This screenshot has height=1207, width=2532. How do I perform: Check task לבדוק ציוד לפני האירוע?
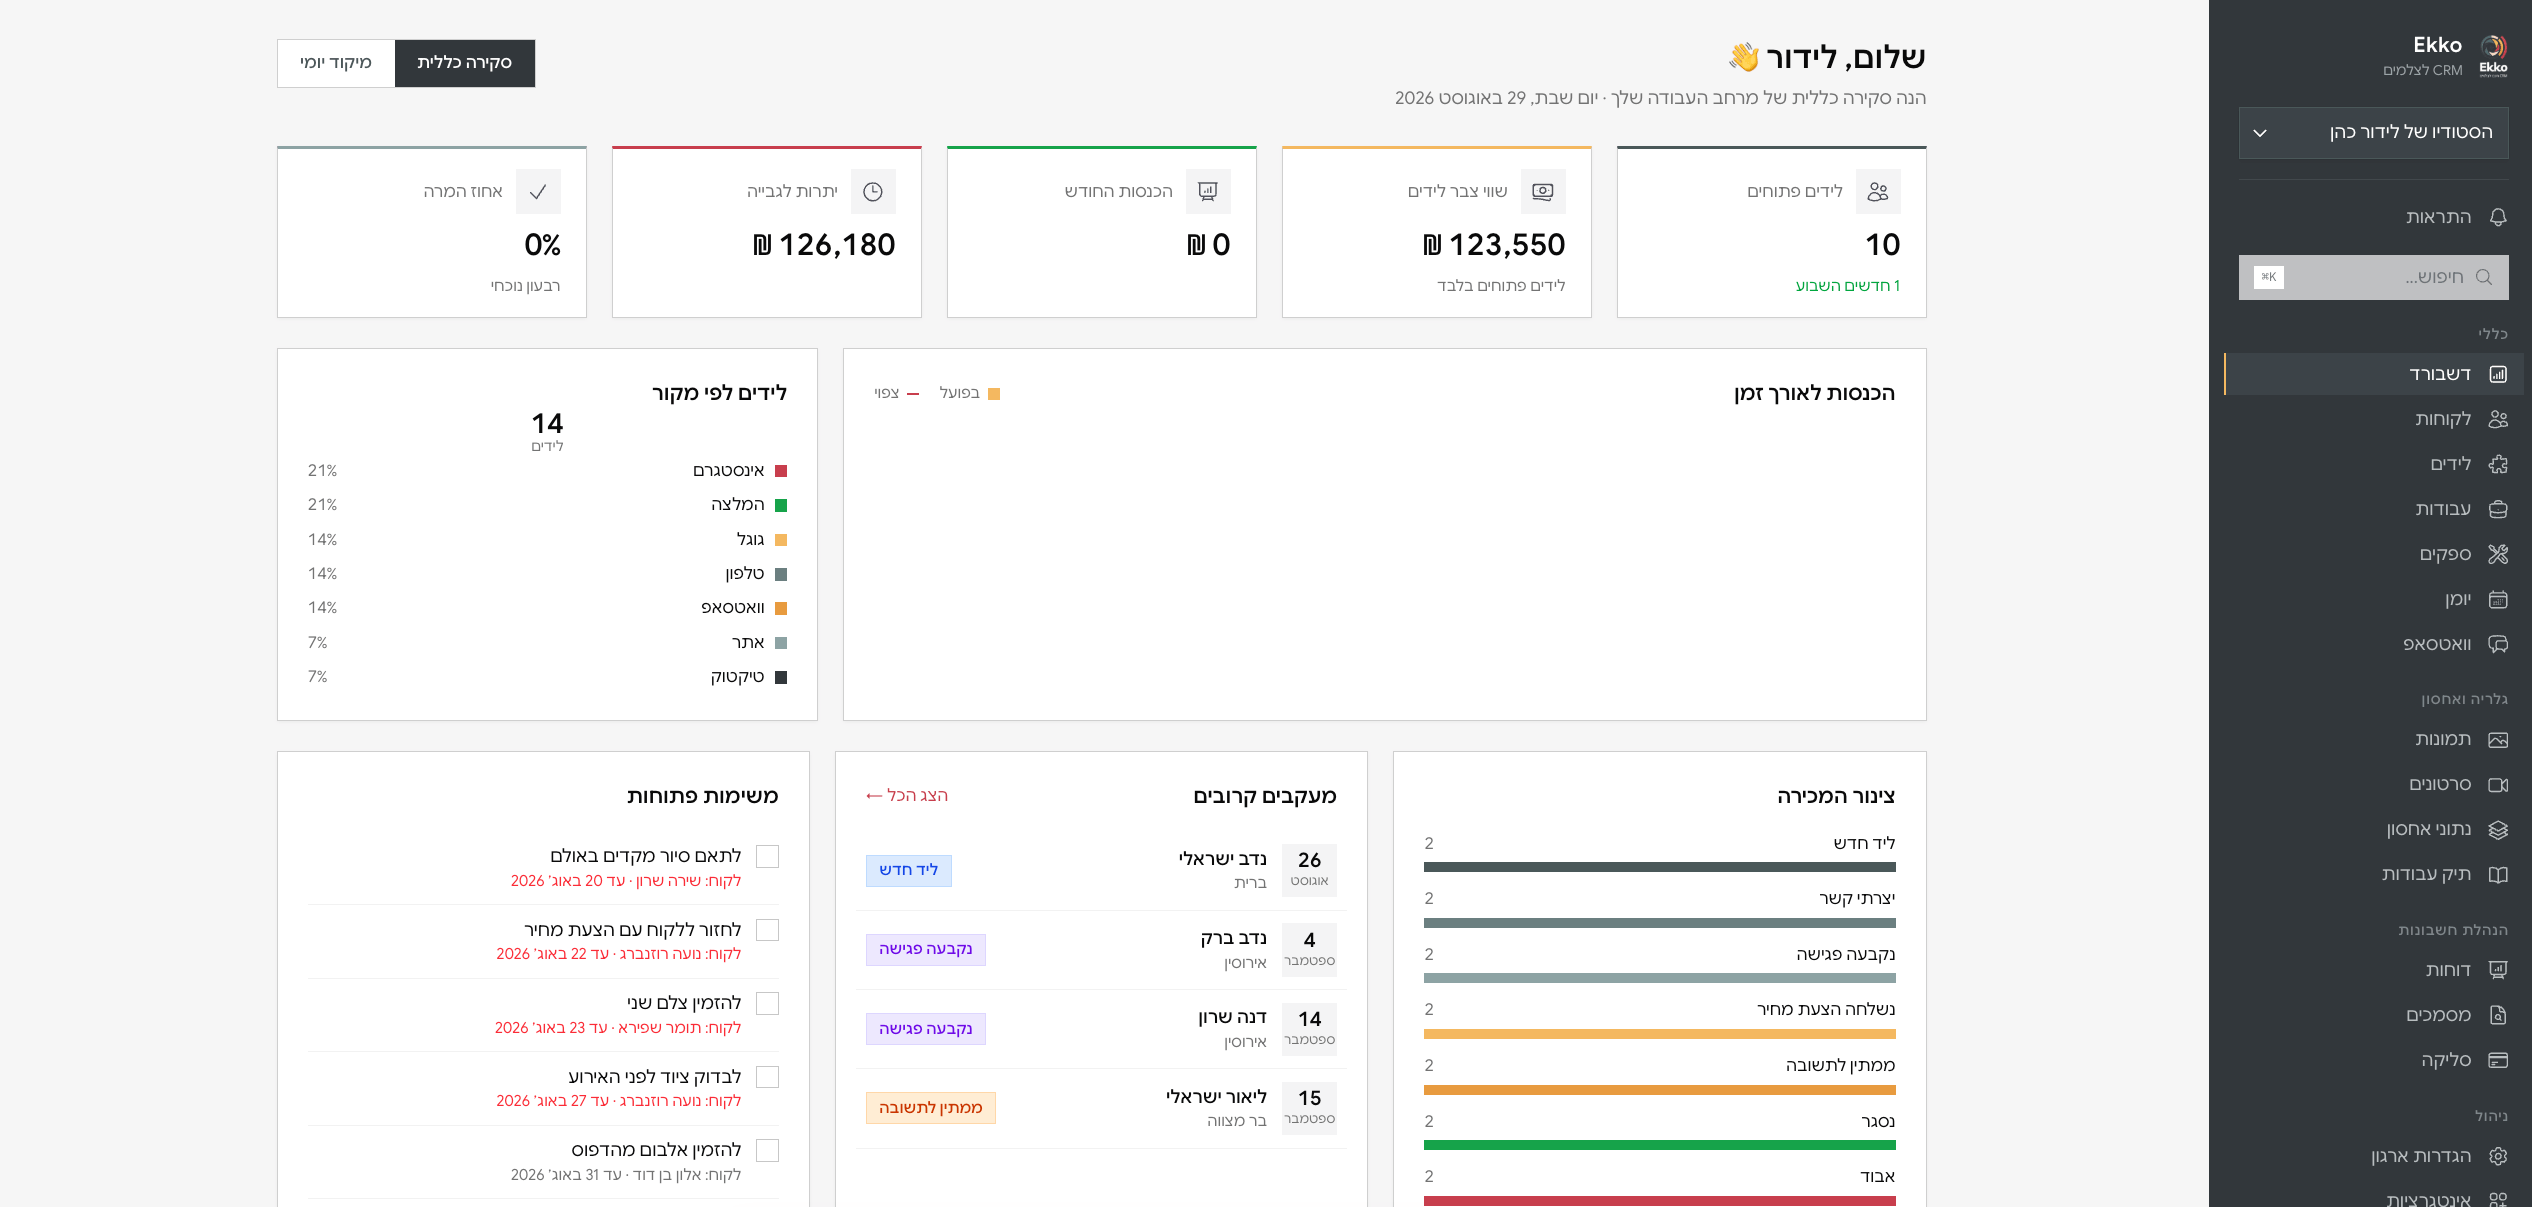coord(767,1077)
